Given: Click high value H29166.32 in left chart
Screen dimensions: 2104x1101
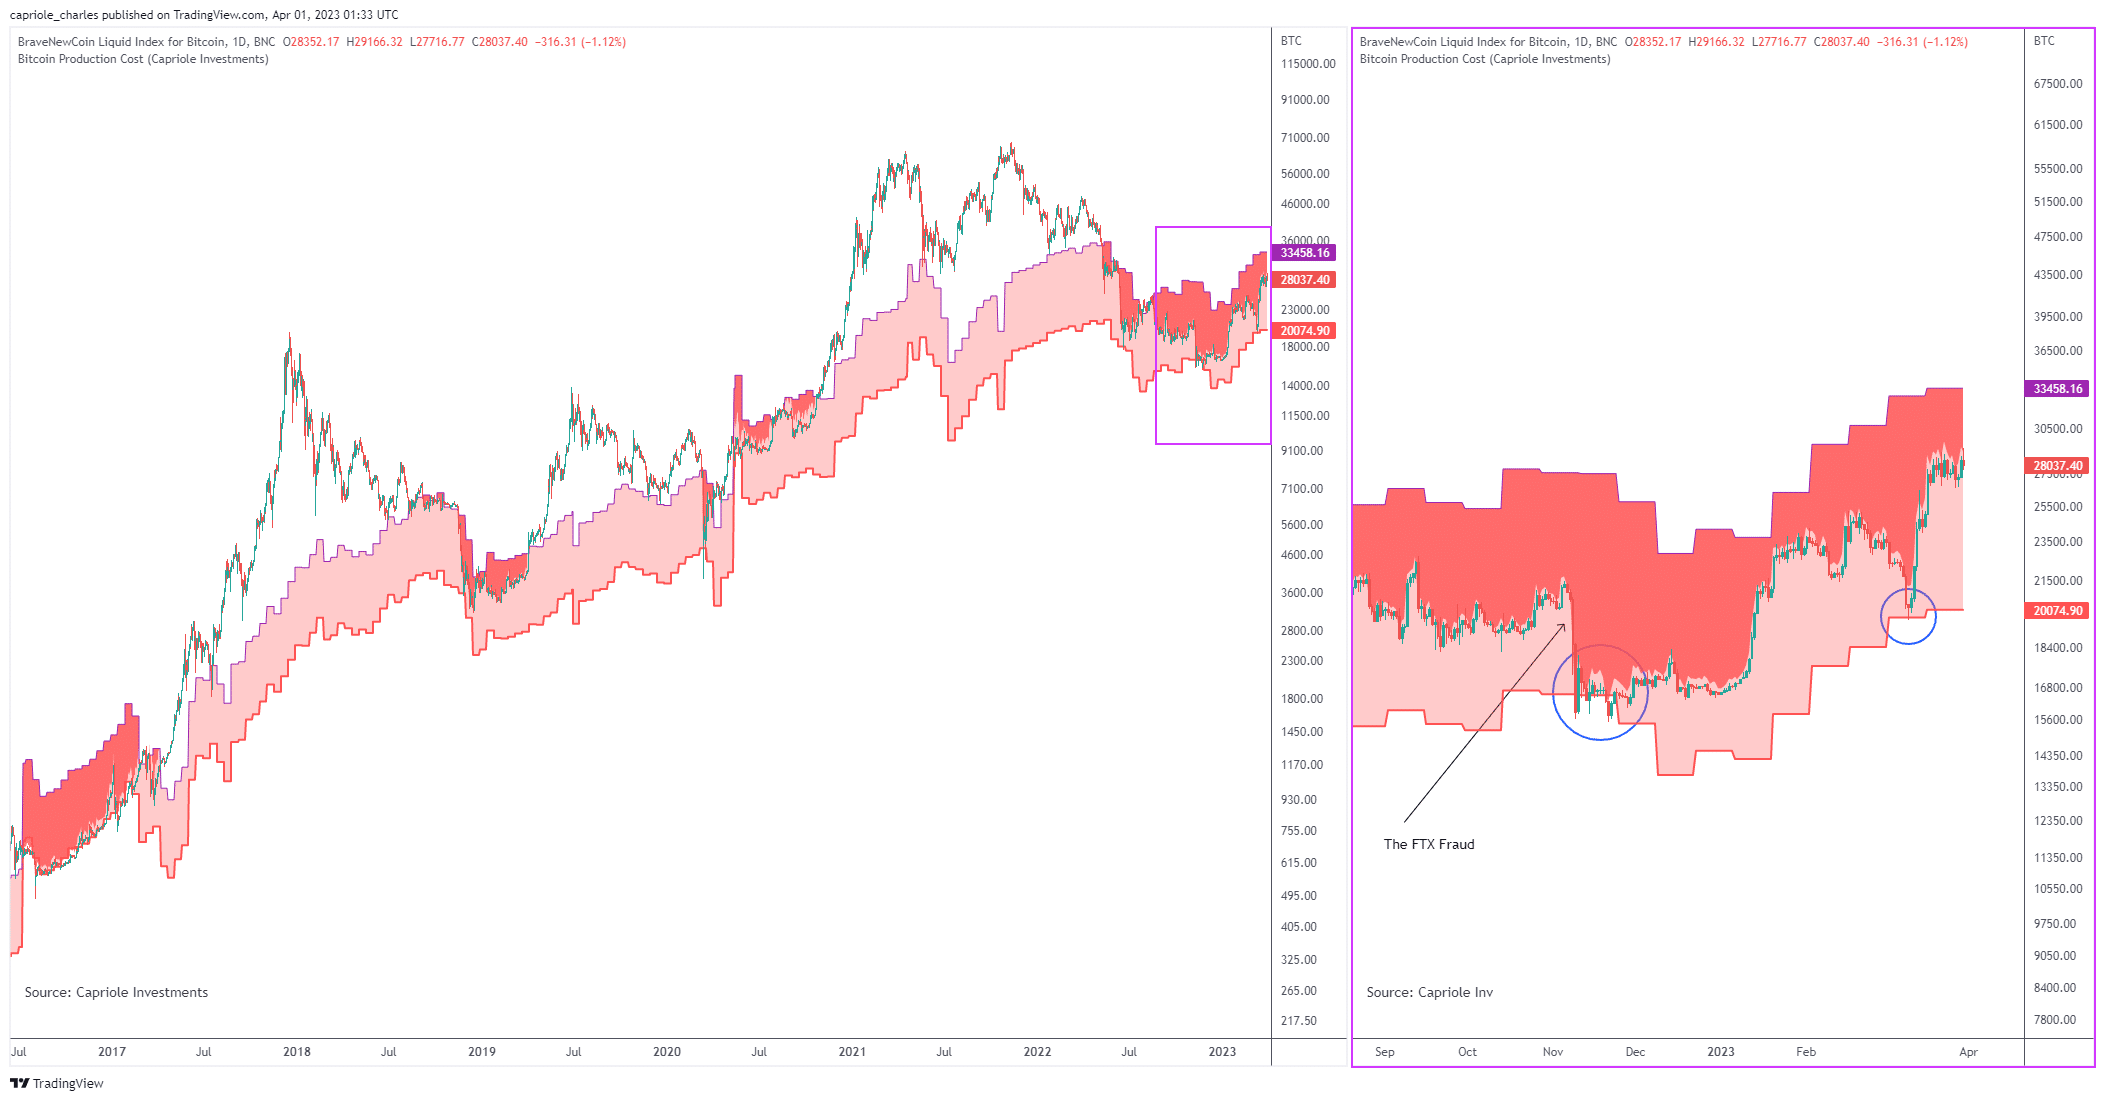Looking at the screenshot, I should pos(374,42).
